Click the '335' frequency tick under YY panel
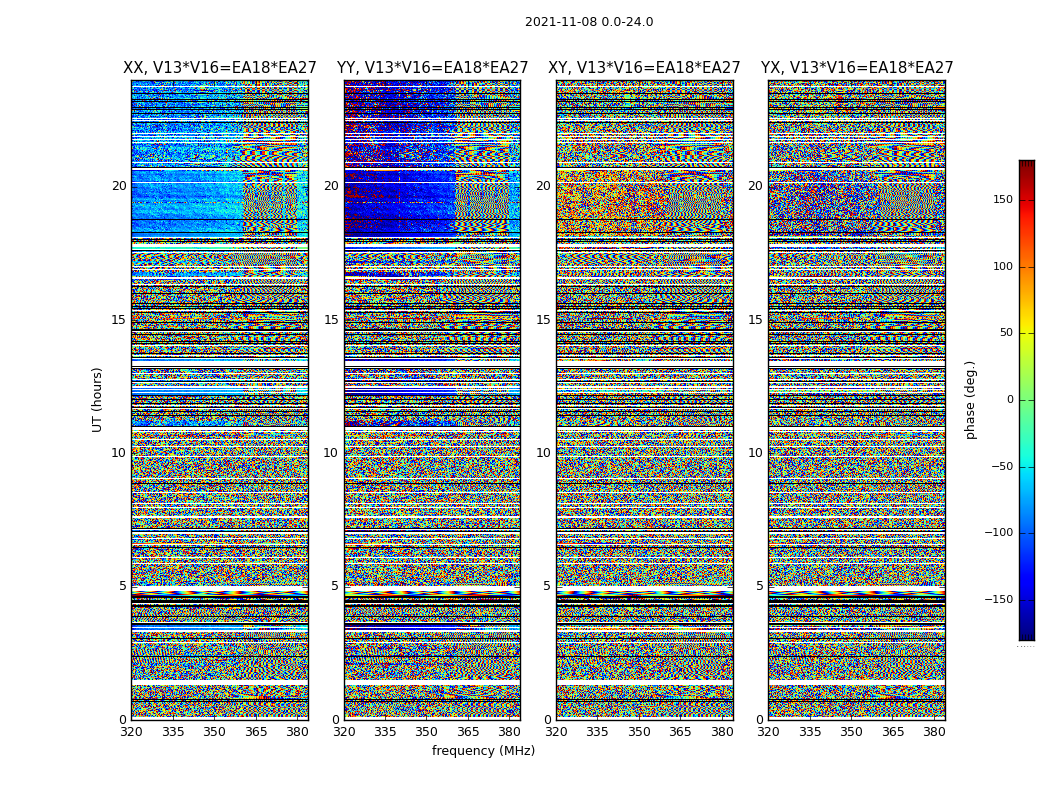The width and height of the screenshot is (1050, 800). 385,732
